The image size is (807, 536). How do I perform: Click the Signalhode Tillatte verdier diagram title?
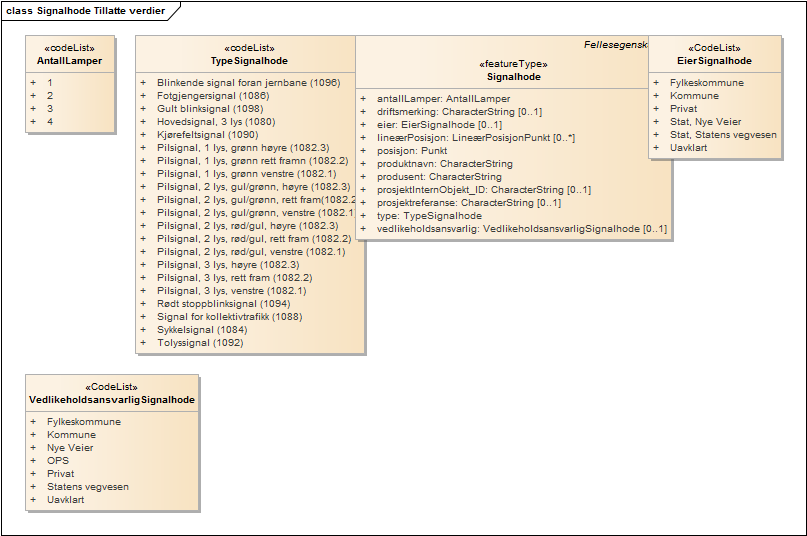click(x=85, y=10)
